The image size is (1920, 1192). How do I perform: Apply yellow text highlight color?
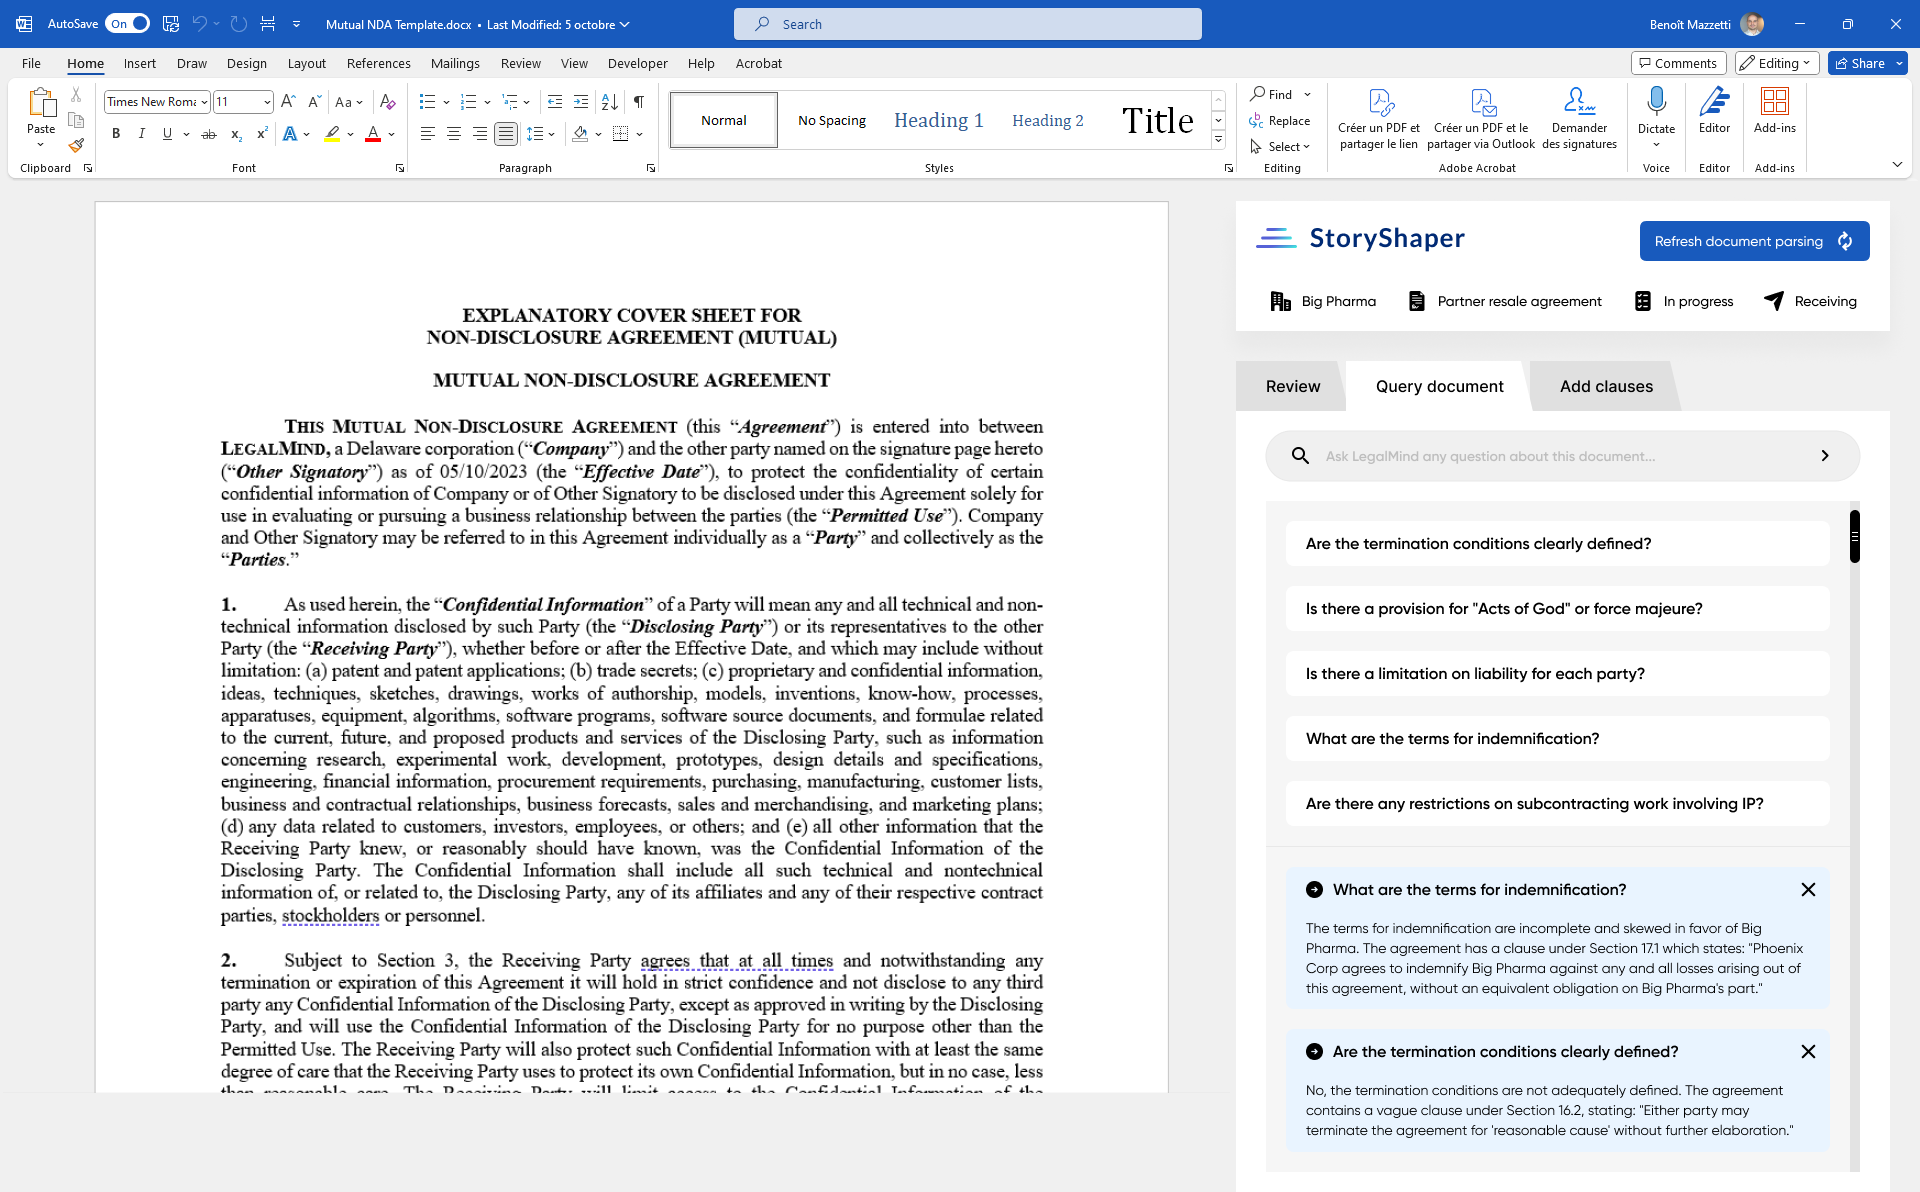(x=332, y=134)
